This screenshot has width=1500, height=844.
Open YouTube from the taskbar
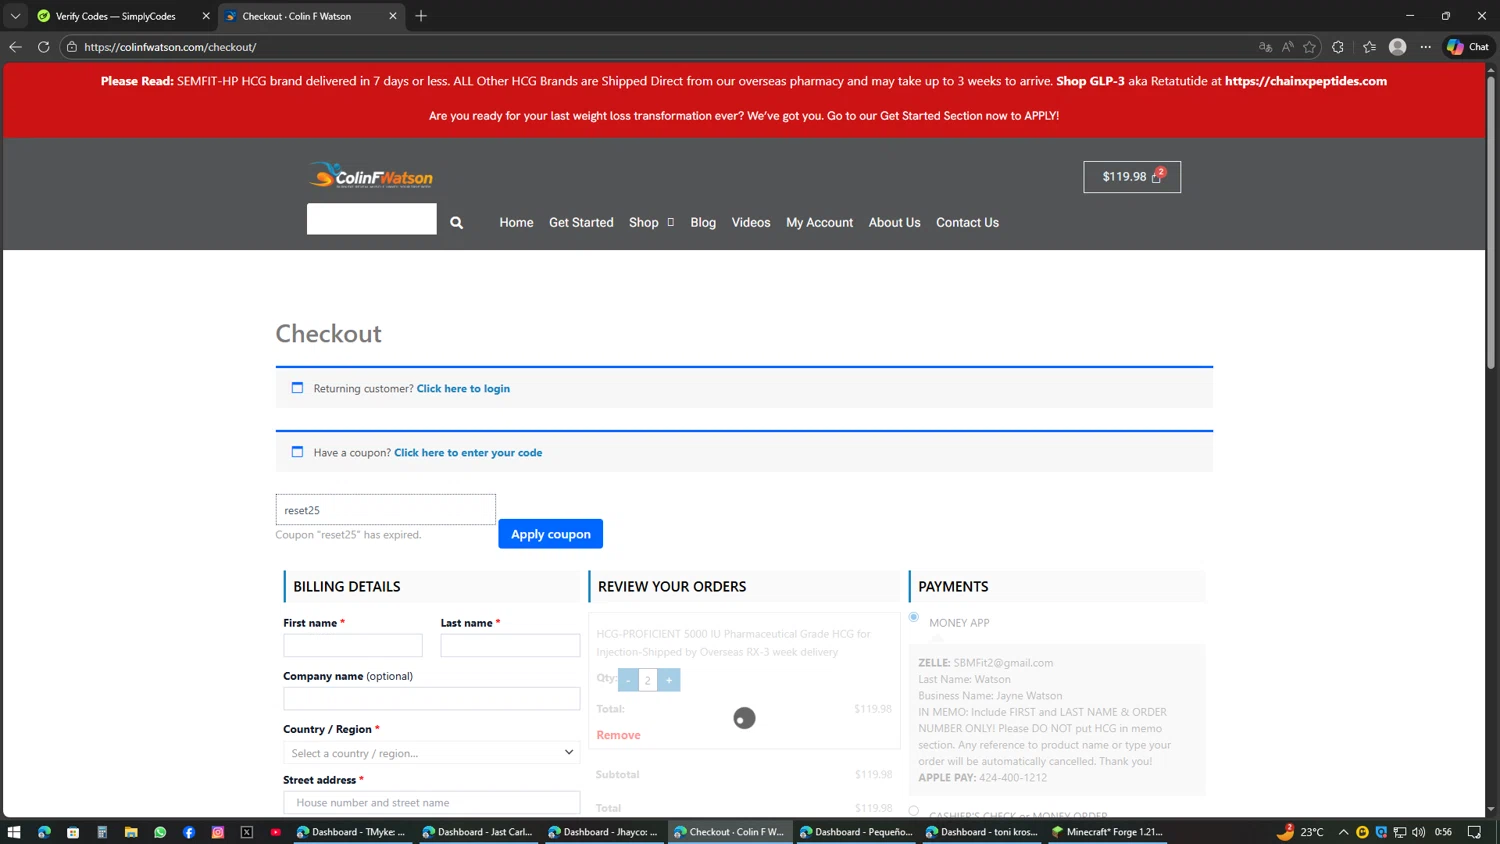276,832
